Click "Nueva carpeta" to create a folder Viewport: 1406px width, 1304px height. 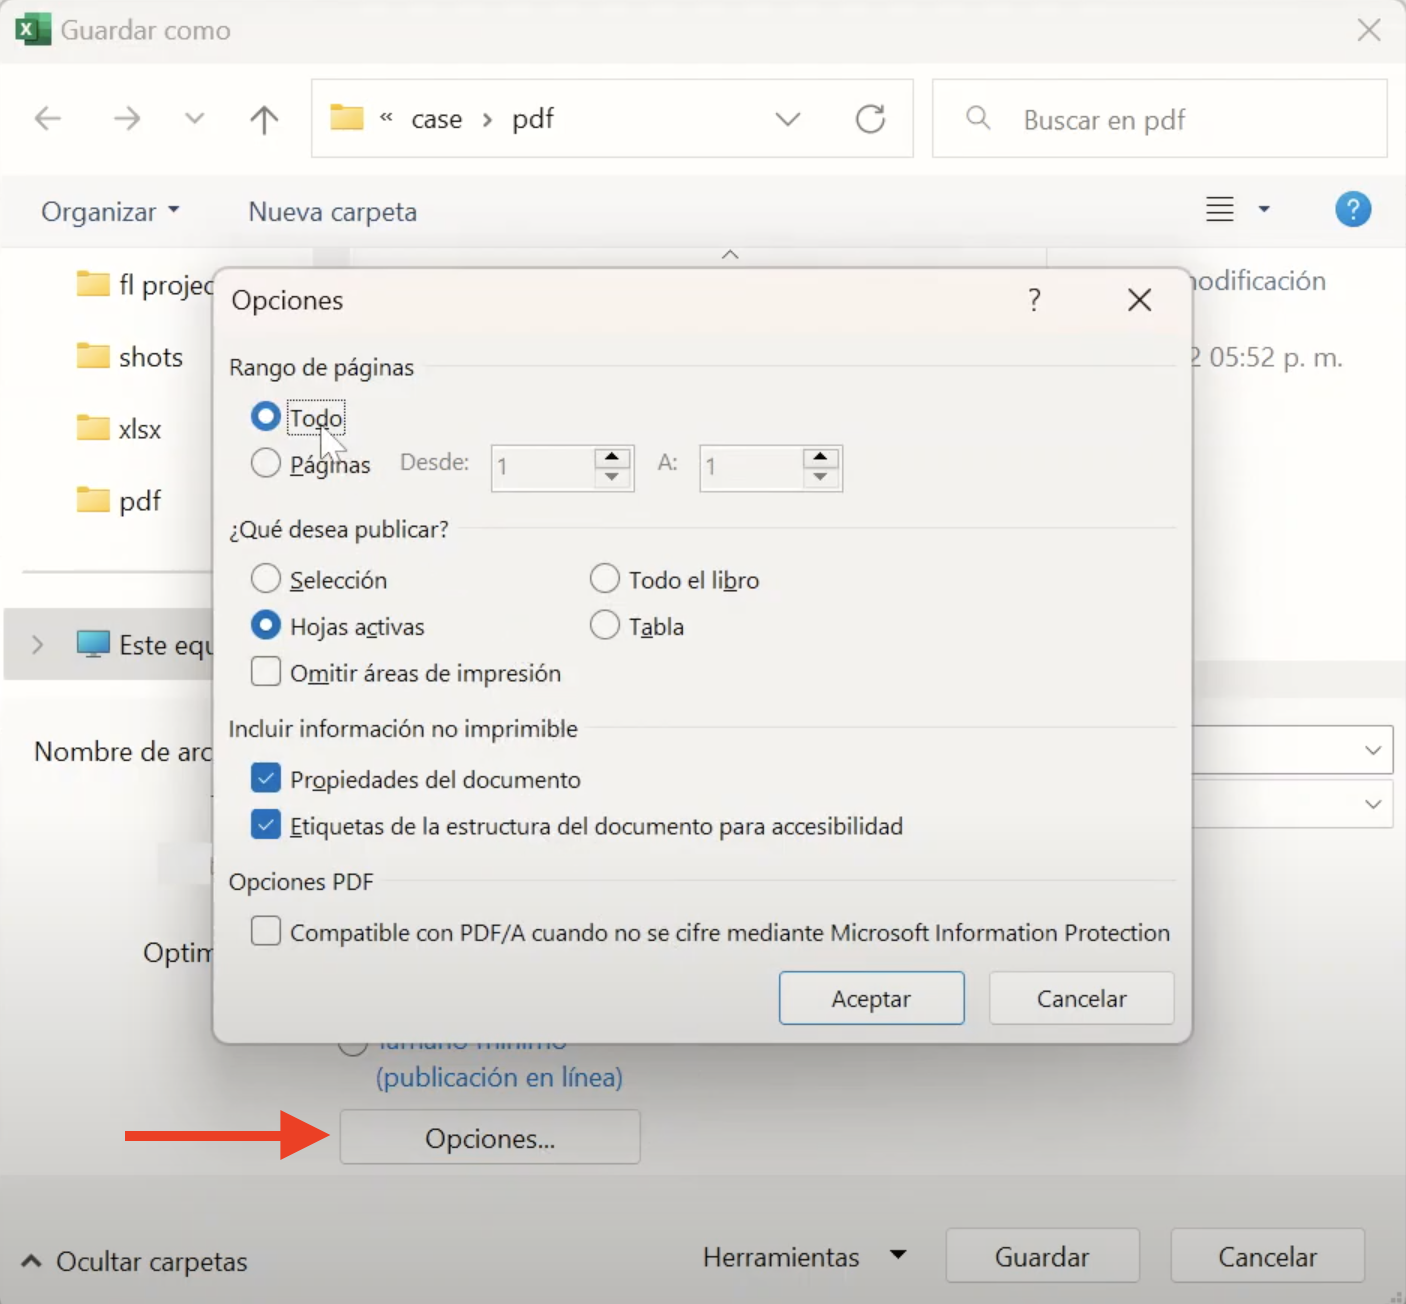pyautogui.click(x=331, y=211)
